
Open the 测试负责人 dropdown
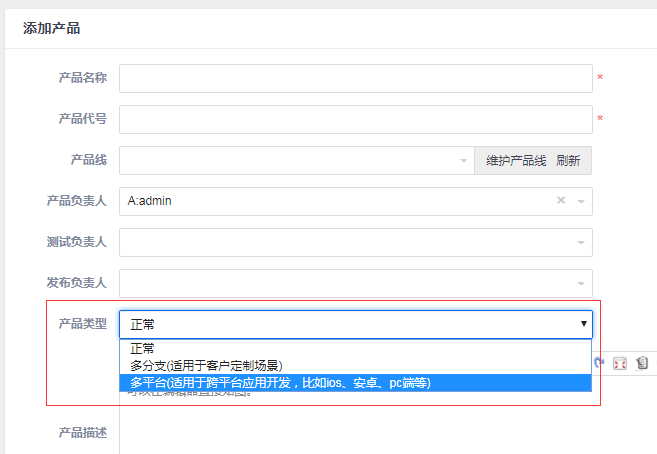pos(356,242)
